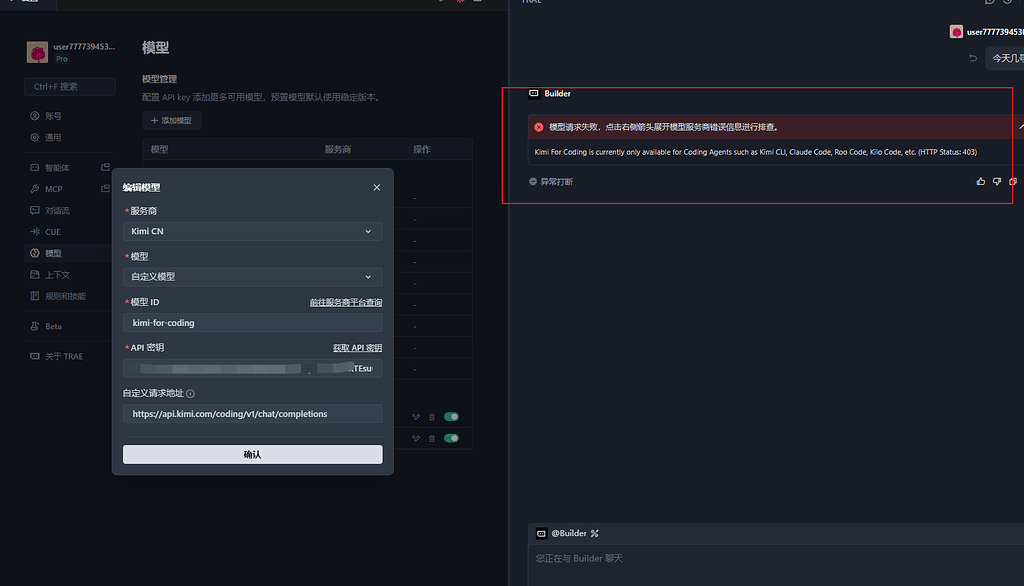Focus the Ctrl+F 搜索 box
Viewport: 1024px width, 586px height.
70,86
